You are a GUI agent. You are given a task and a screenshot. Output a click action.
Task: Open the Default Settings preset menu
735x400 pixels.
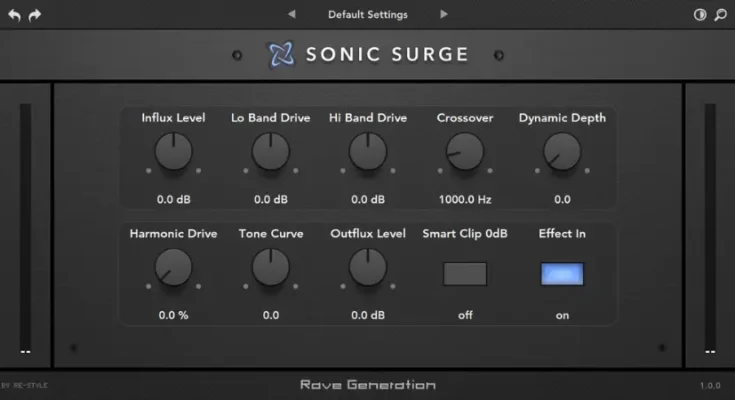(x=367, y=15)
